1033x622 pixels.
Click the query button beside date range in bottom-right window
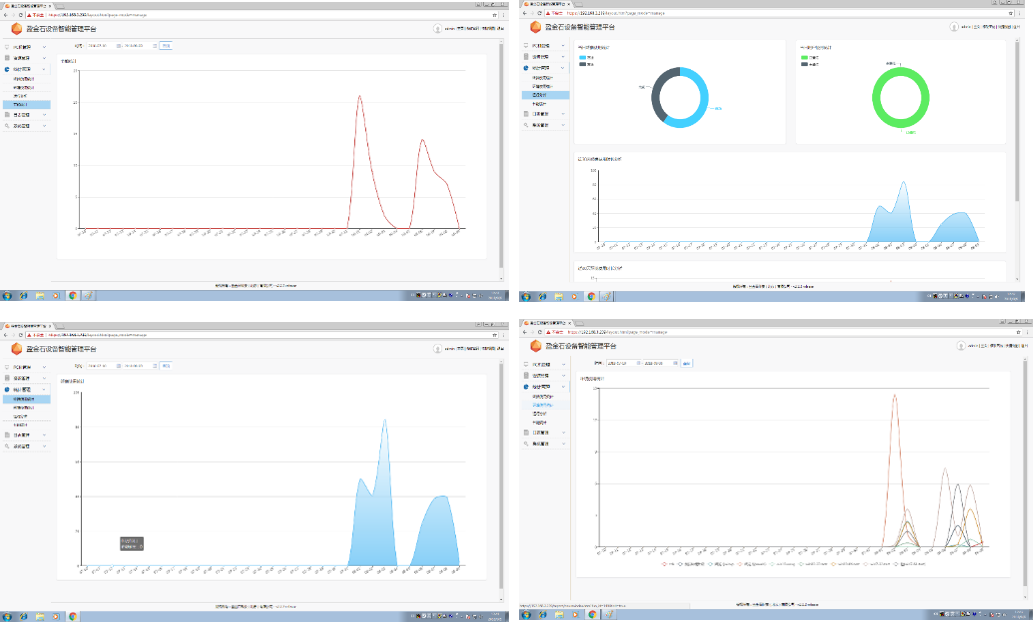(x=686, y=363)
